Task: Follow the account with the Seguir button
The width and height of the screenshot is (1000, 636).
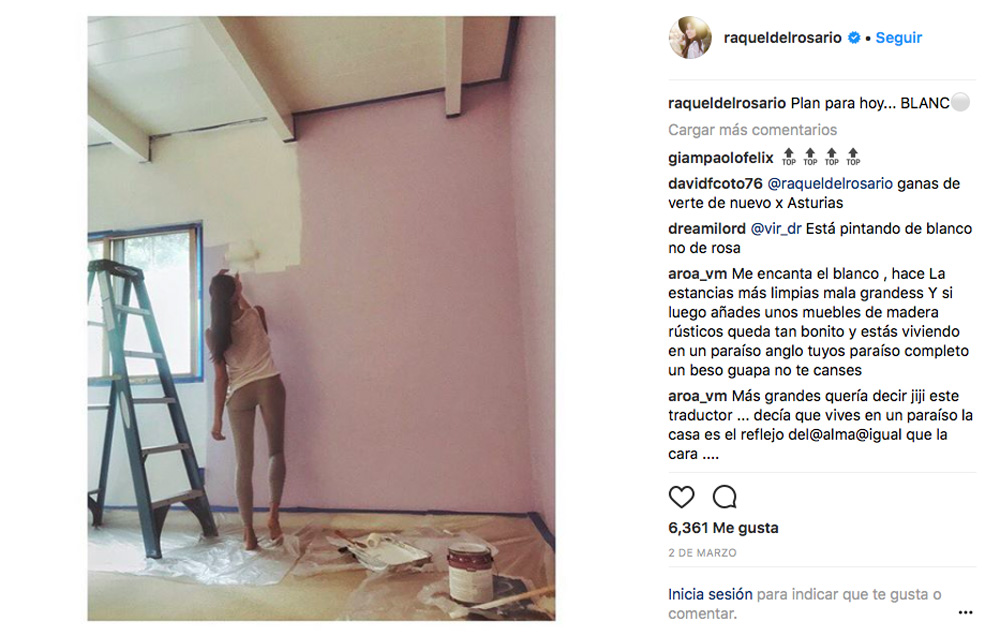Action: tap(899, 38)
